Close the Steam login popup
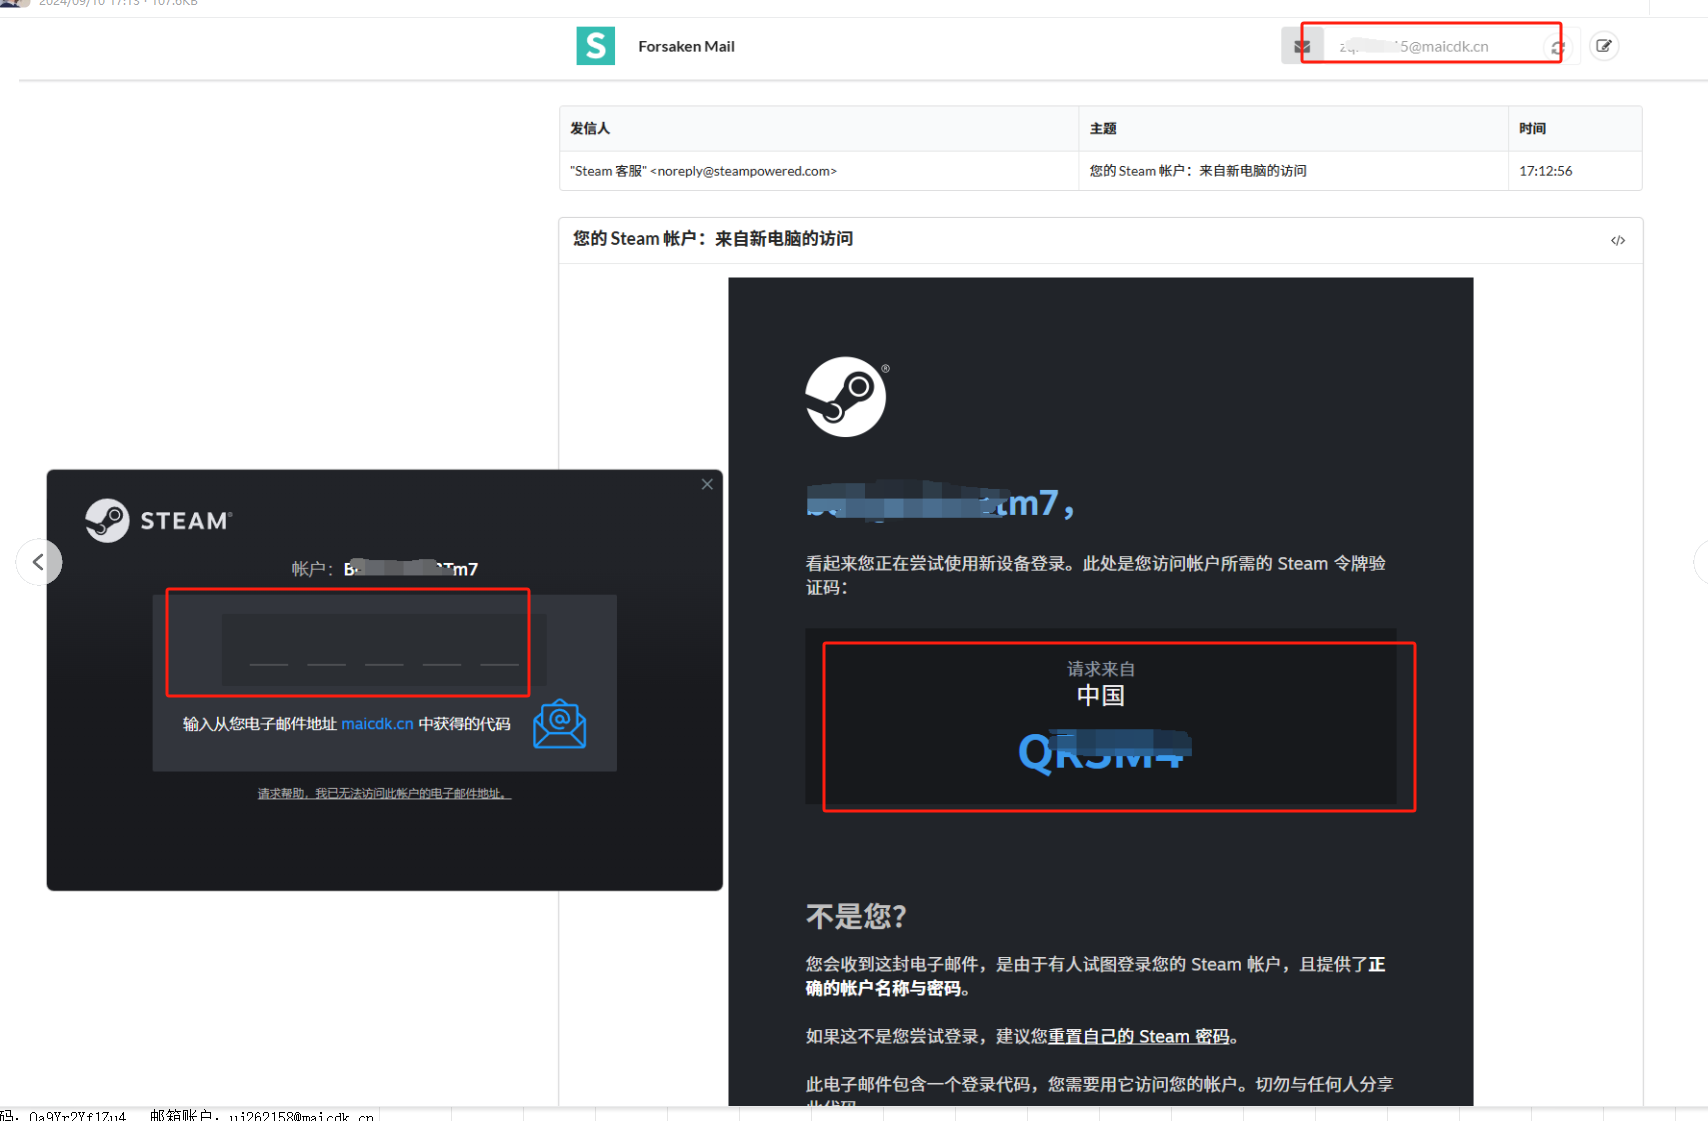Viewport: 1708px width, 1121px height. [707, 484]
